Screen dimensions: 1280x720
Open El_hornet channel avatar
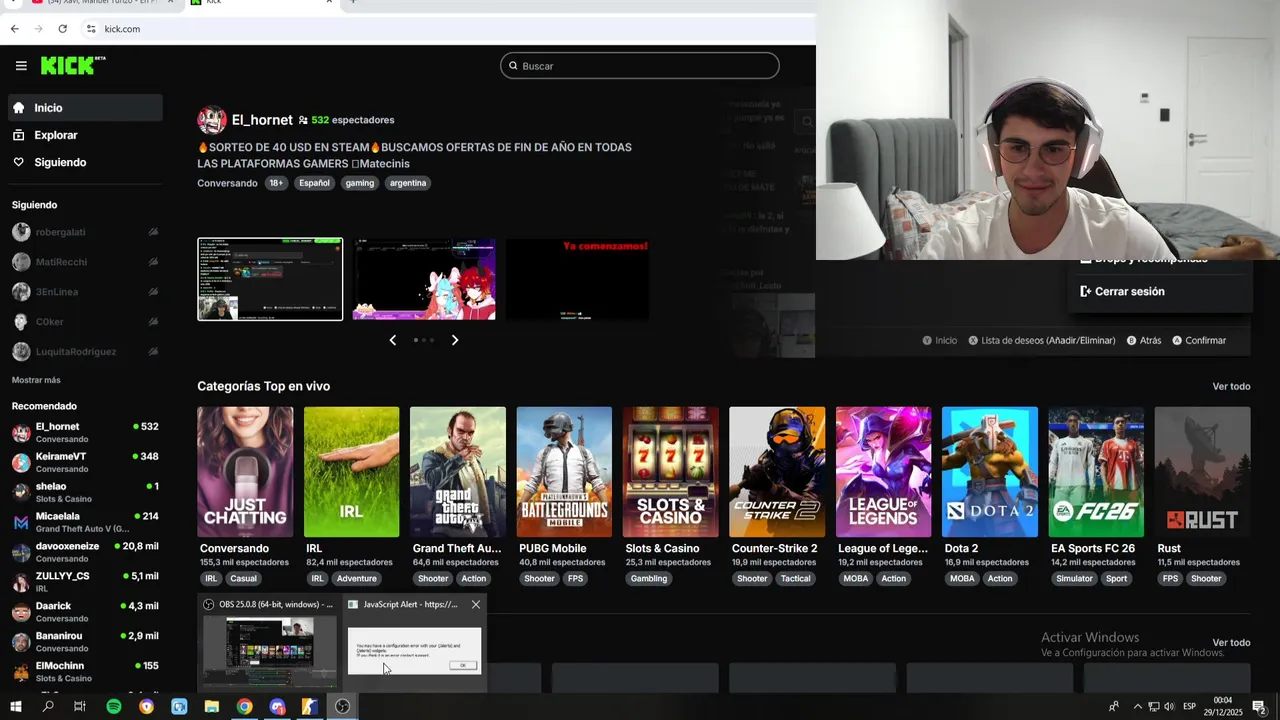click(x=212, y=120)
